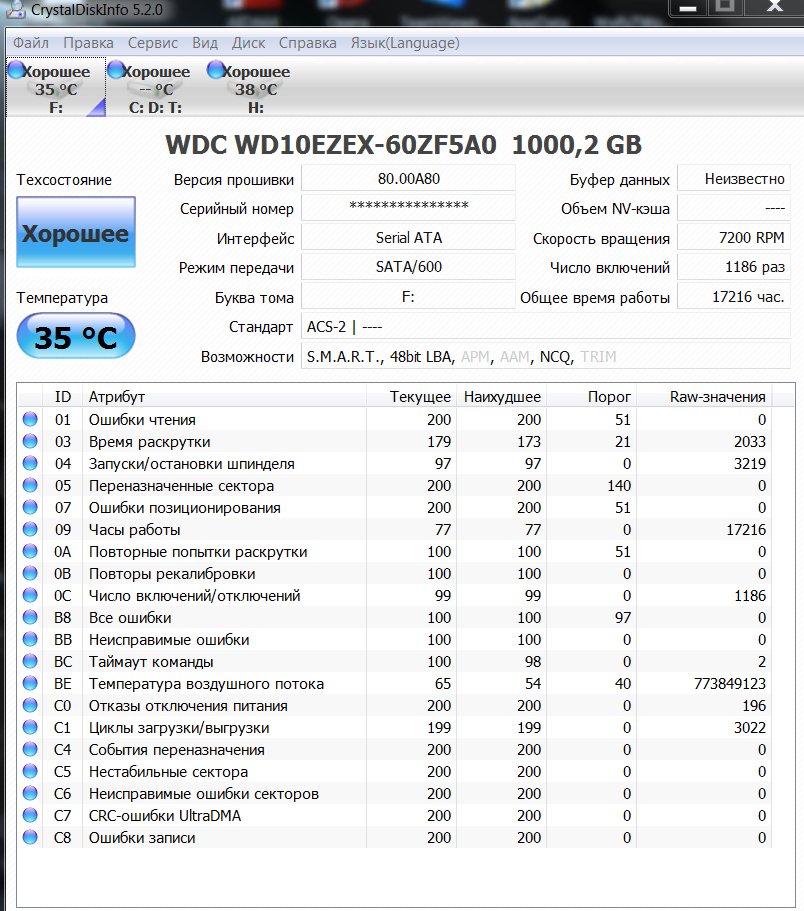The width and height of the screenshot is (804, 911).
Task: Click the Буква тома field showing F:
Action: (408, 297)
